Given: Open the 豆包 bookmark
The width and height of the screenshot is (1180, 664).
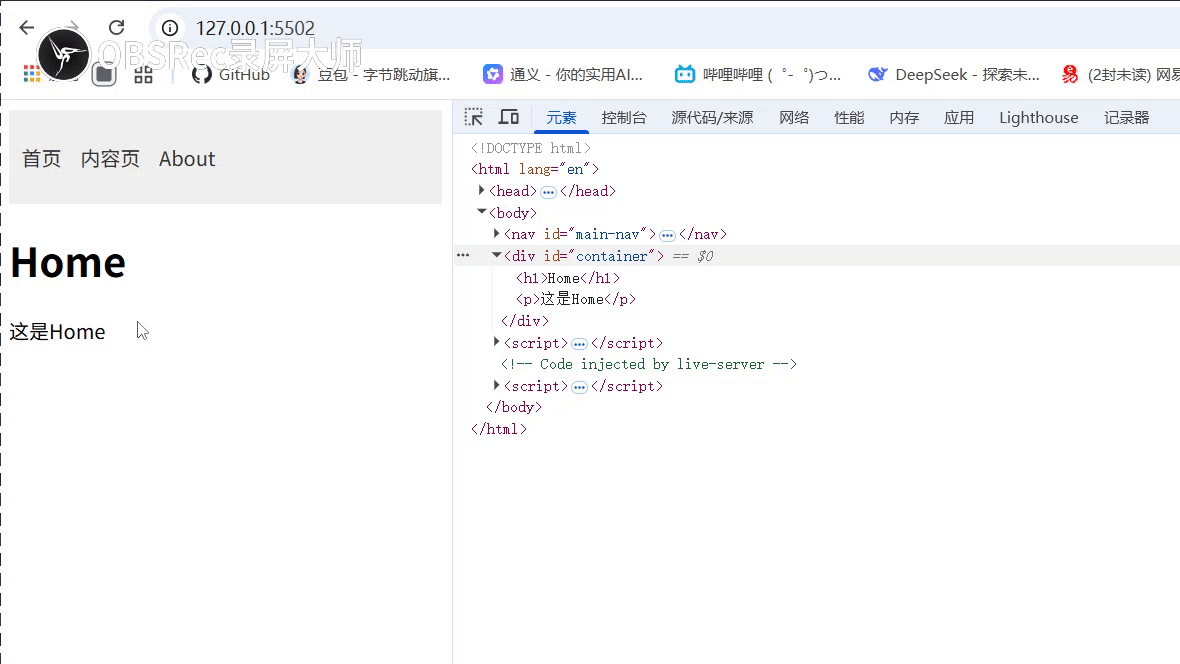Looking at the screenshot, I should (371, 75).
